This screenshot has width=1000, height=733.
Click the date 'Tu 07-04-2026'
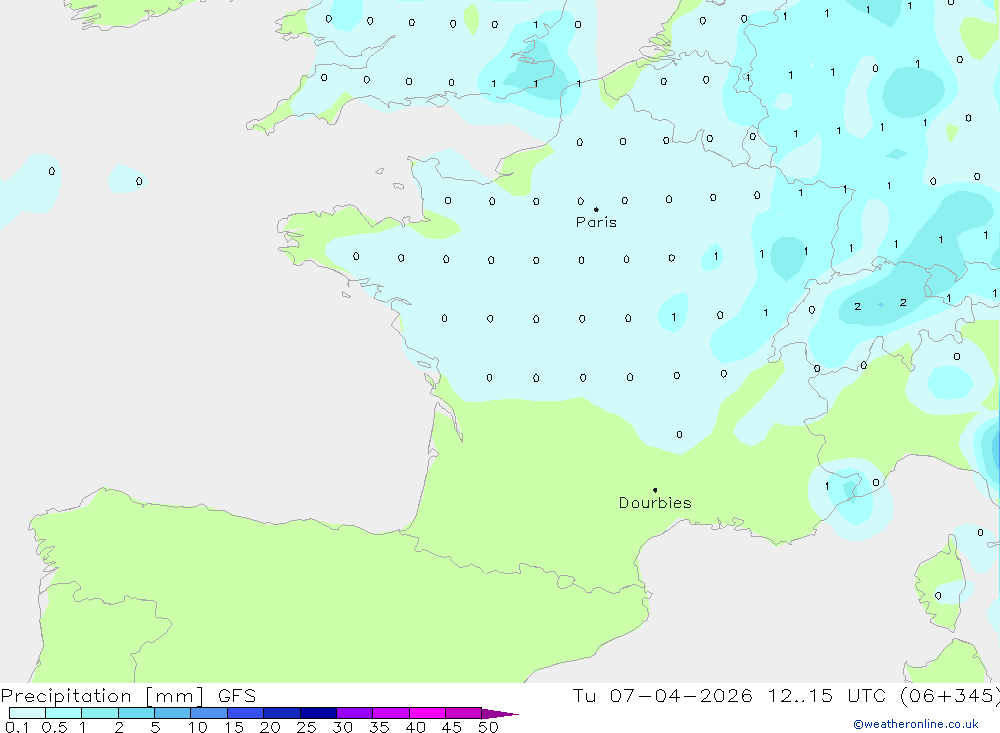coord(662,696)
